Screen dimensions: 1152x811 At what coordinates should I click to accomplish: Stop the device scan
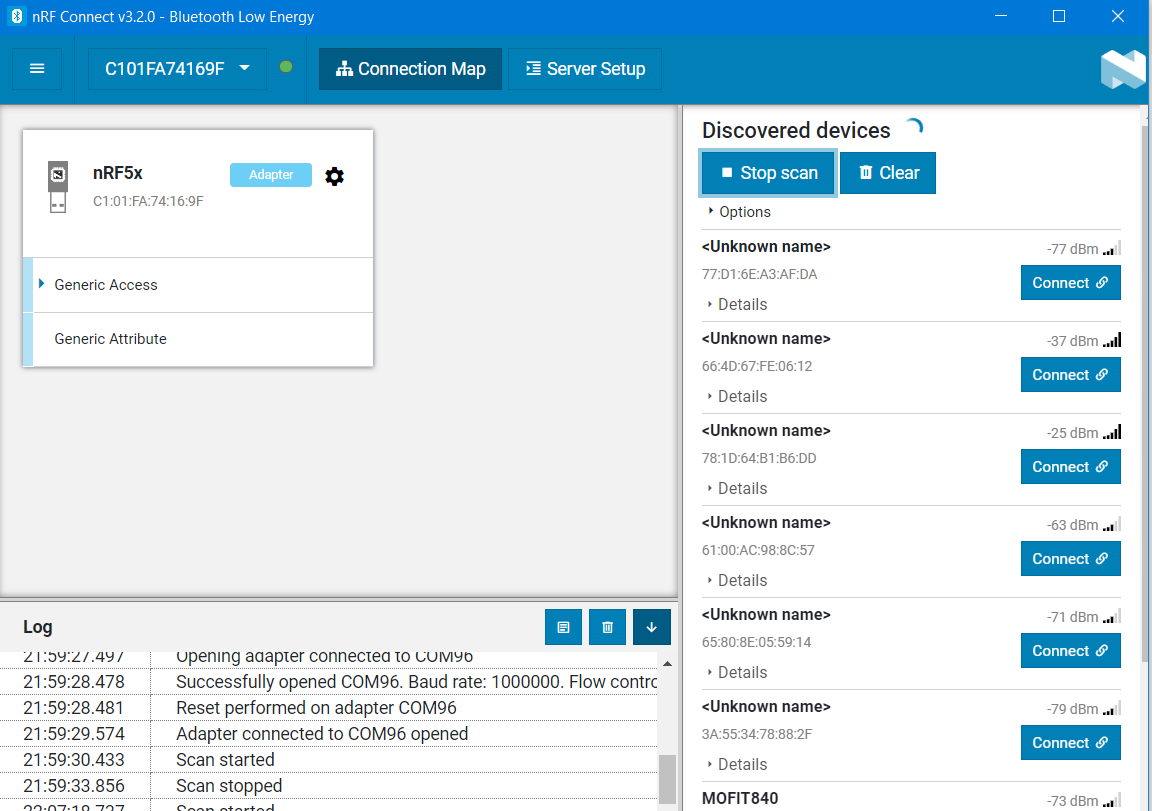click(x=768, y=173)
